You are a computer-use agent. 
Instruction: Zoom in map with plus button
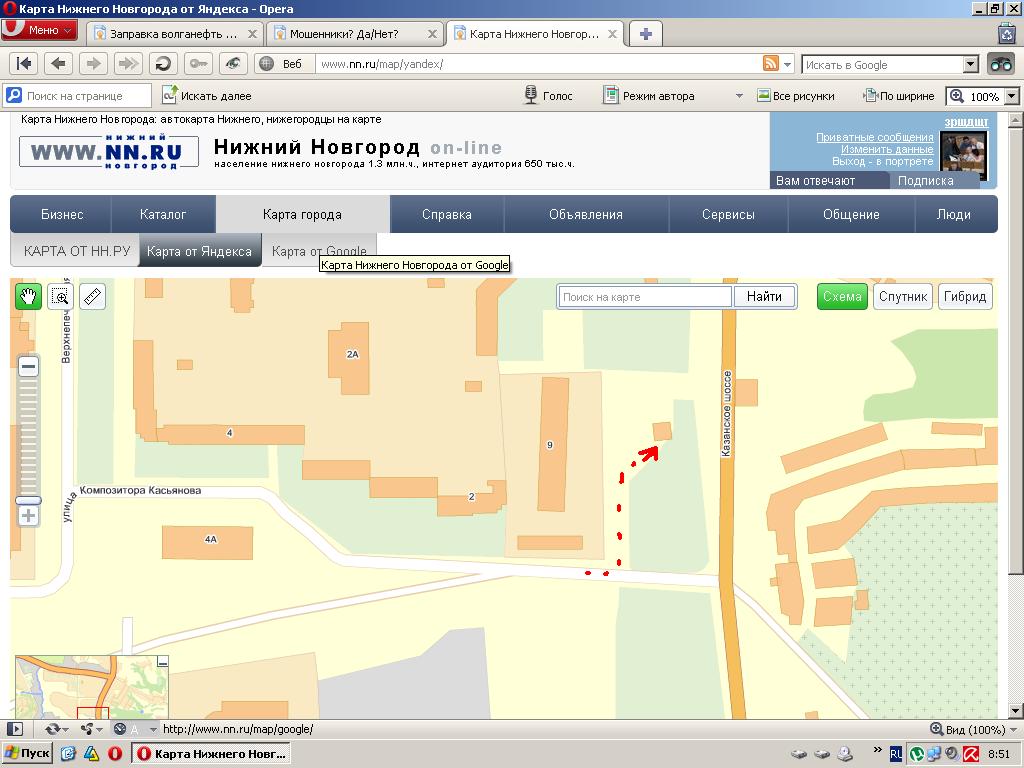click(x=28, y=516)
